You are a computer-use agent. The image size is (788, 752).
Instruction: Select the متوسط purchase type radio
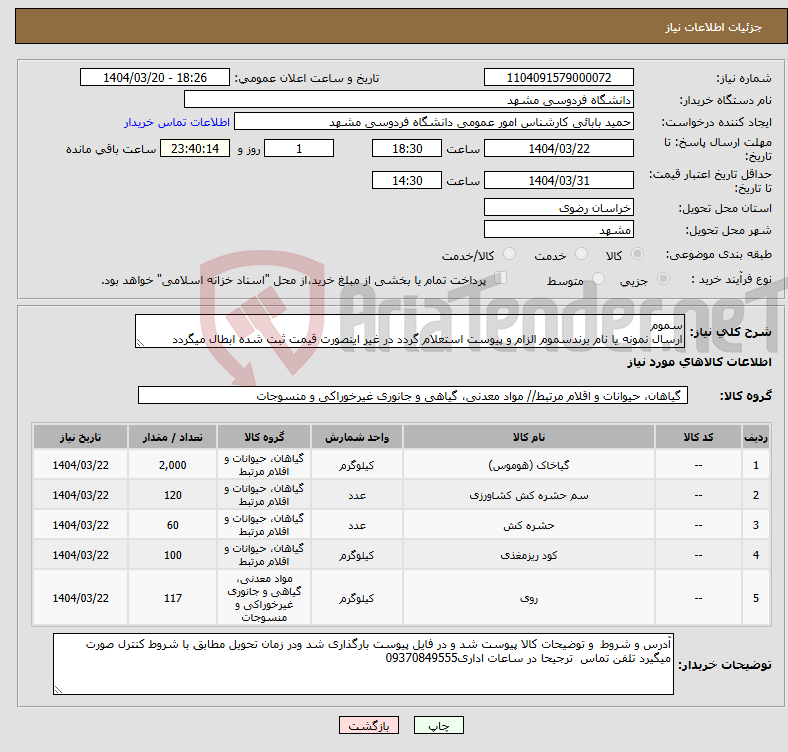click(x=598, y=278)
